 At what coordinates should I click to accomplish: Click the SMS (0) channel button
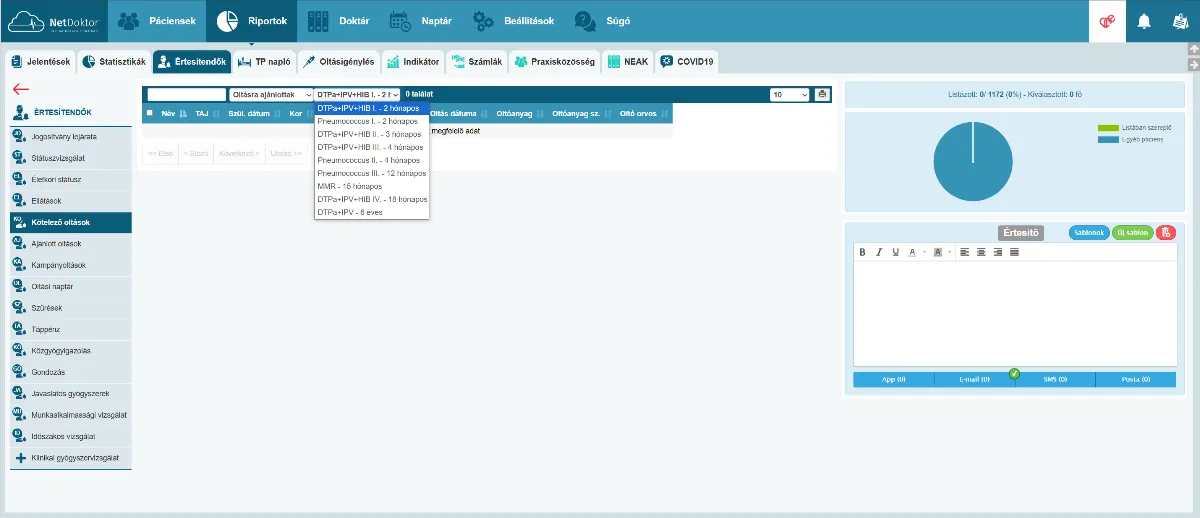click(x=1056, y=380)
